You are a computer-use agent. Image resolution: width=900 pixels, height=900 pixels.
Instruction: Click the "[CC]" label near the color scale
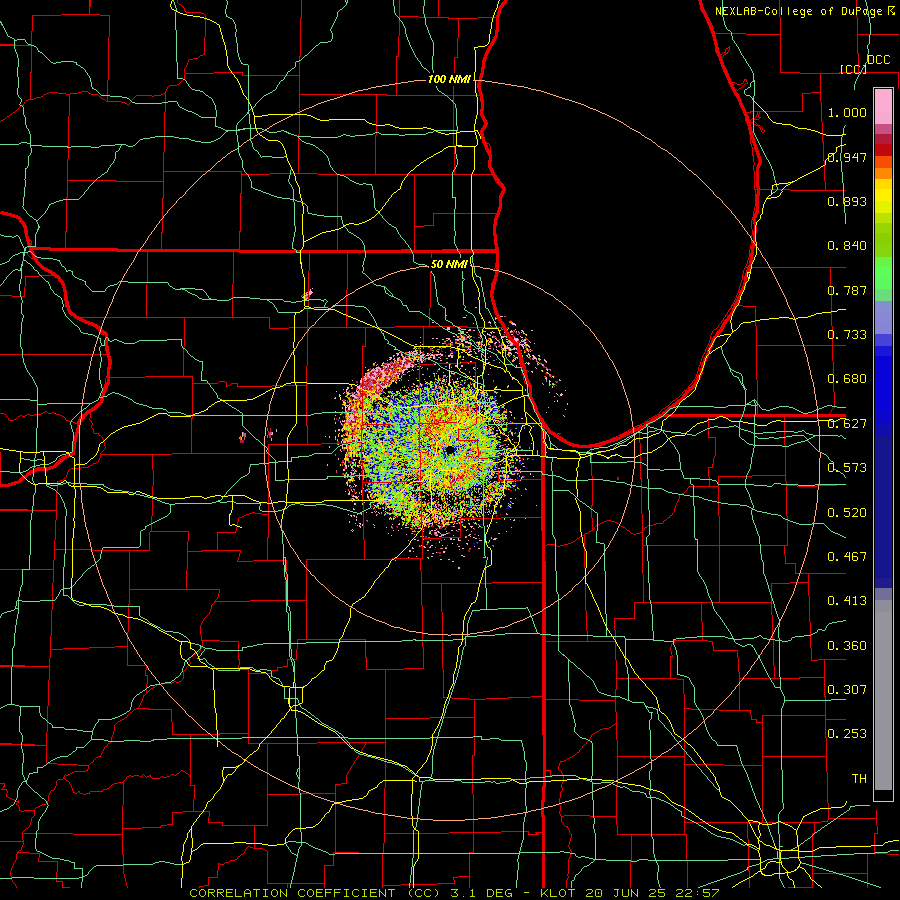(x=853, y=69)
